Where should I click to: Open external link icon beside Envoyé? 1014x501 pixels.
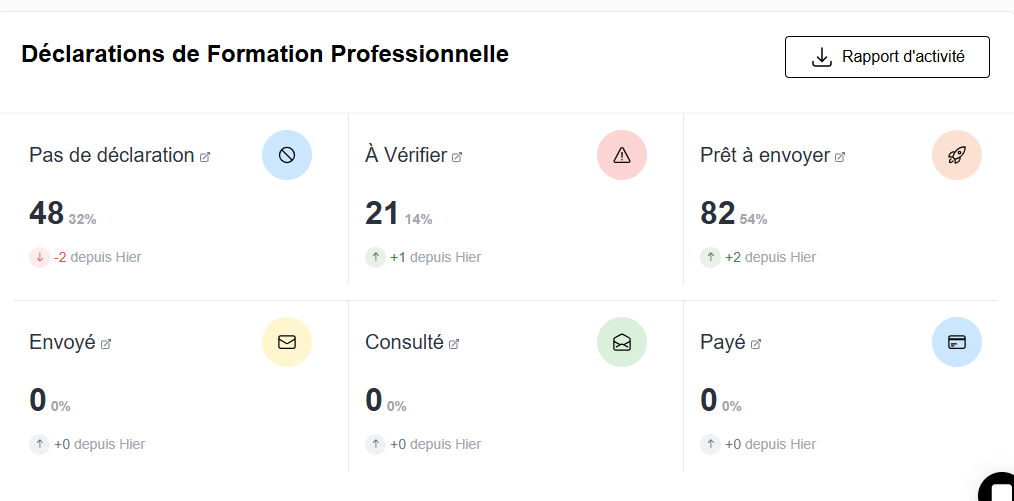(106, 344)
